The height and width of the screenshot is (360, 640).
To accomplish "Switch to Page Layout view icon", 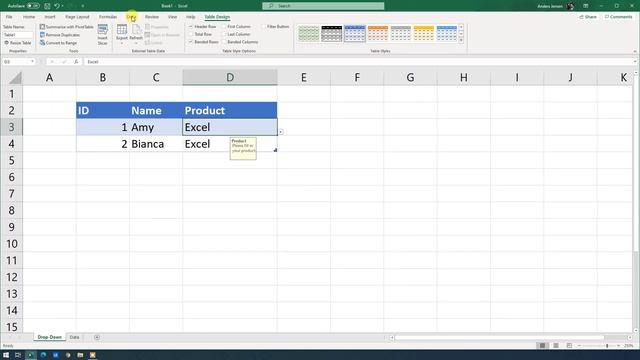I will [x=556, y=345].
